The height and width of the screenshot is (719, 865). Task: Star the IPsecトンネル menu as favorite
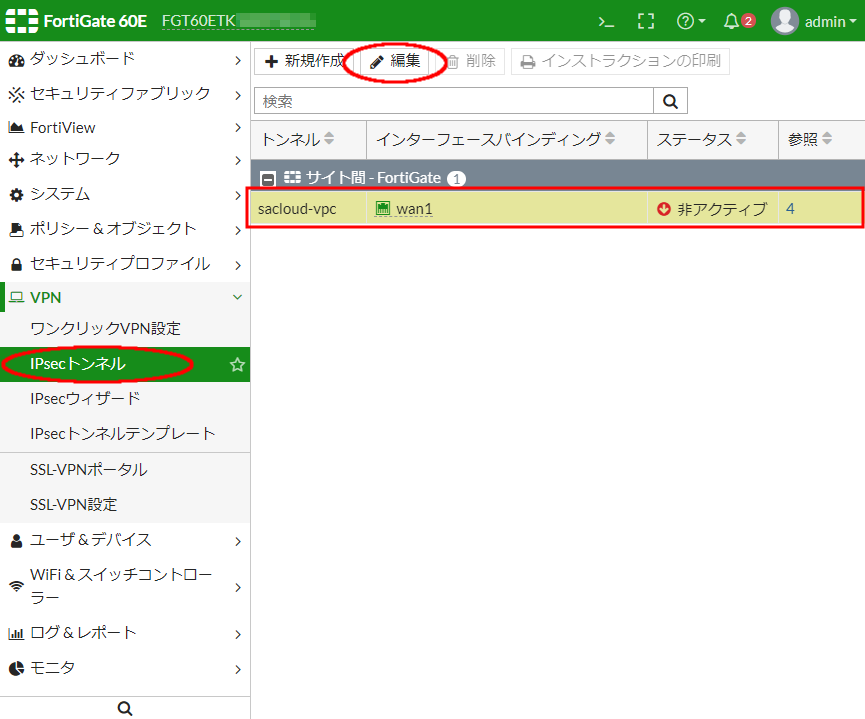click(x=237, y=365)
